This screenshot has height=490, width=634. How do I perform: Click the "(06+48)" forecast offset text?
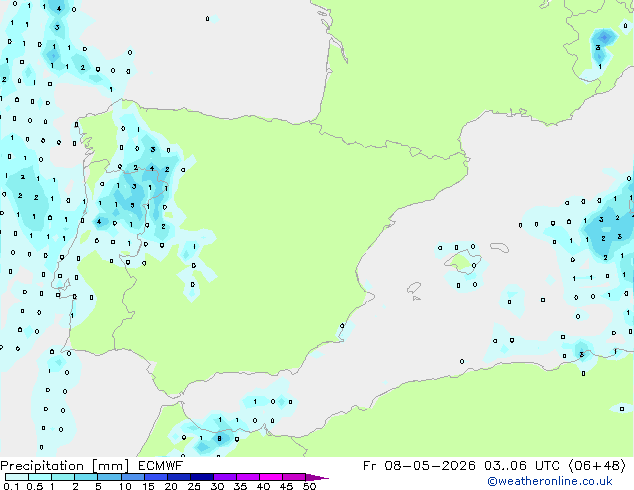pyautogui.click(x=597, y=466)
